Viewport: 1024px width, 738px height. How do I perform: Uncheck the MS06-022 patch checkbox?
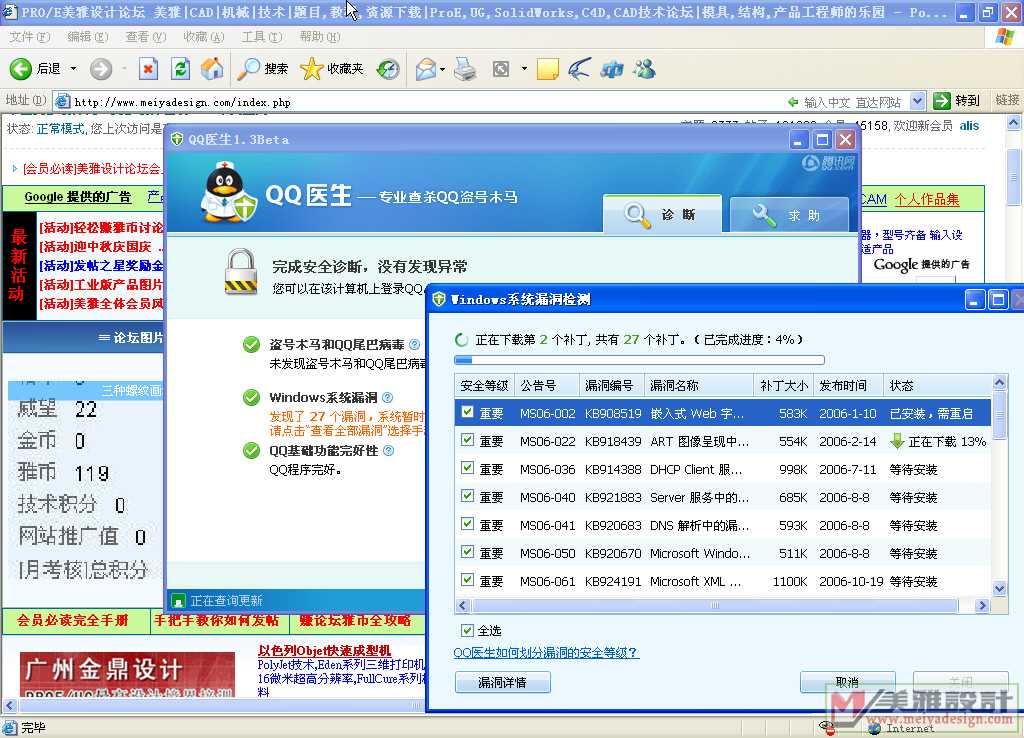tap(467, 440)
